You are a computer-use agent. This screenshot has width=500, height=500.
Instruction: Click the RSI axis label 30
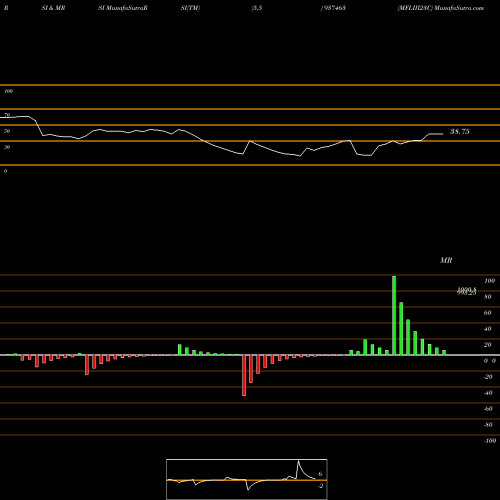tap(7, 147)
